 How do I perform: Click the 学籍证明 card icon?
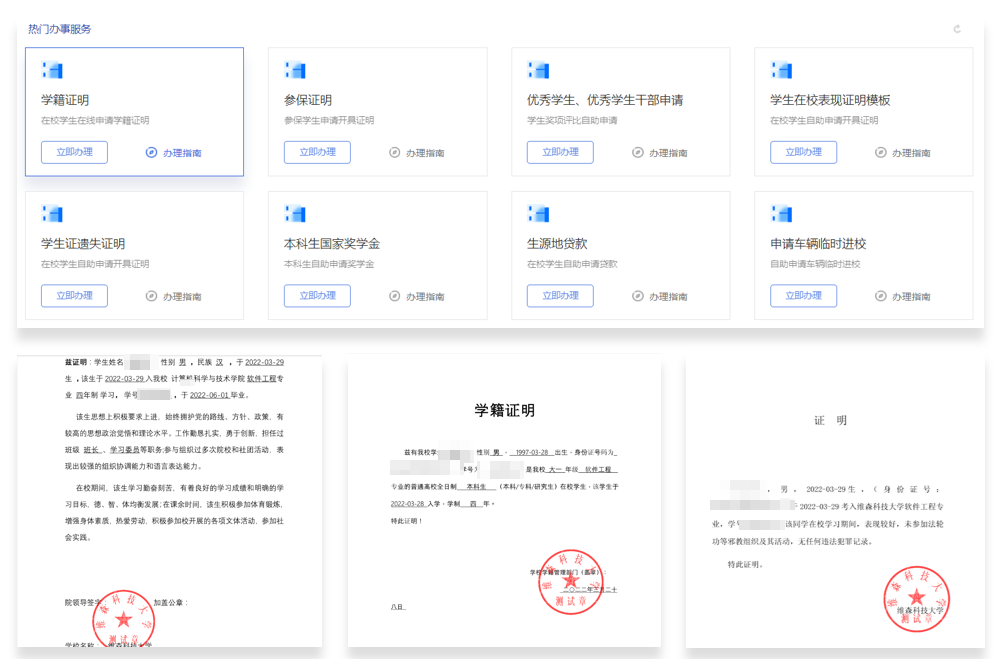(52, 70)
